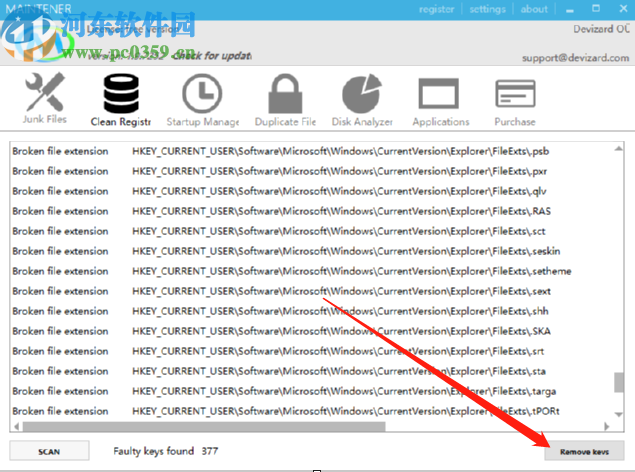Click the horizontal scrollbar left arrow
635x472 pixels.
pos(16,426)
